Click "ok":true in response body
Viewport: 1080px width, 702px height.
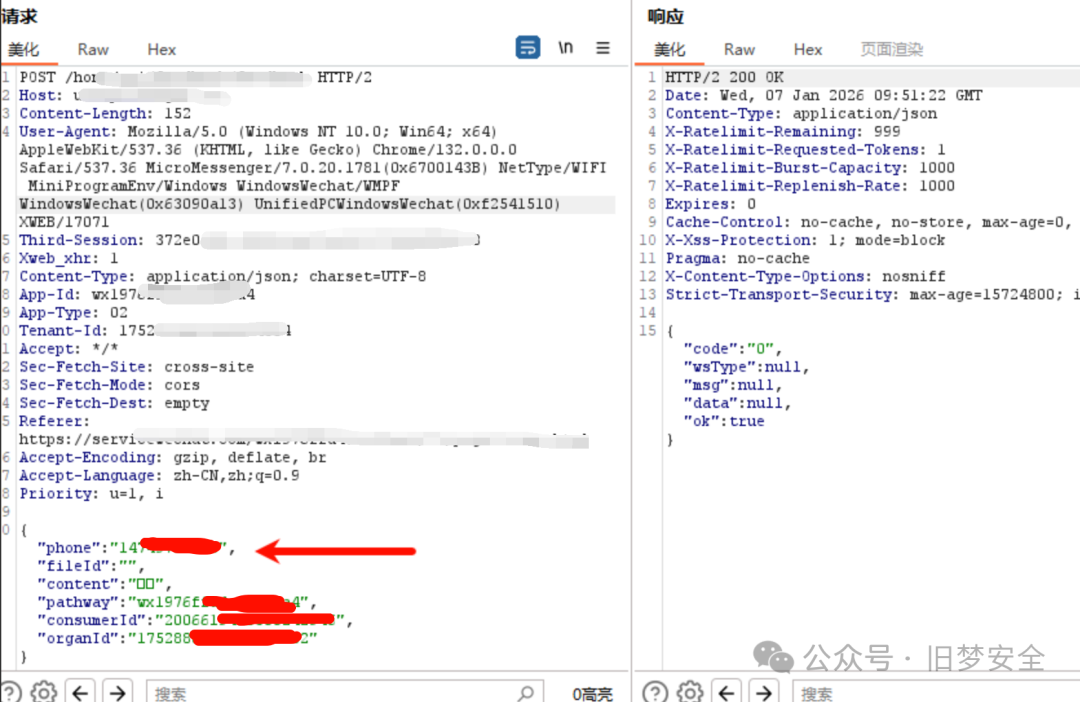723,421
